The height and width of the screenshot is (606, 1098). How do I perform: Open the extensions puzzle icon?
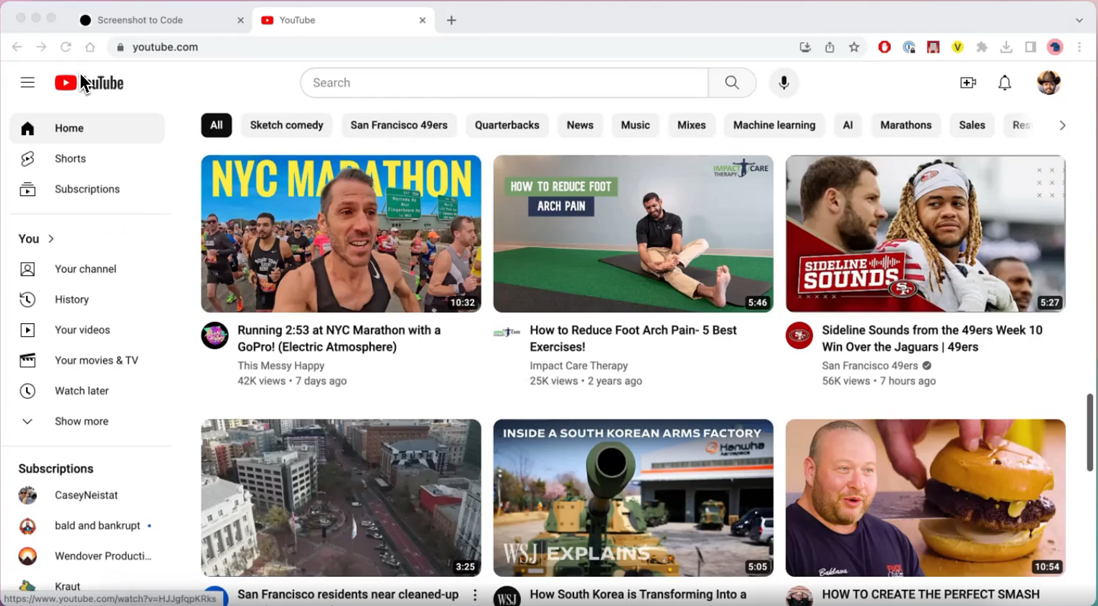982,47
